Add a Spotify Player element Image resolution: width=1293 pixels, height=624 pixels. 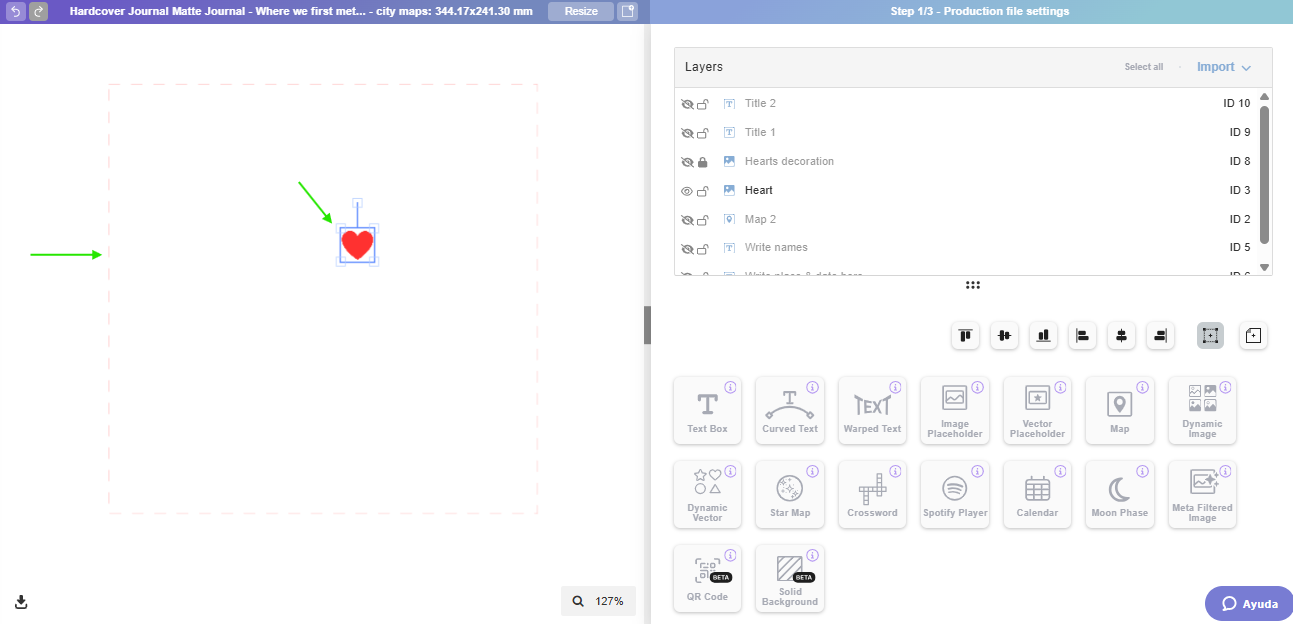point(955,494)
